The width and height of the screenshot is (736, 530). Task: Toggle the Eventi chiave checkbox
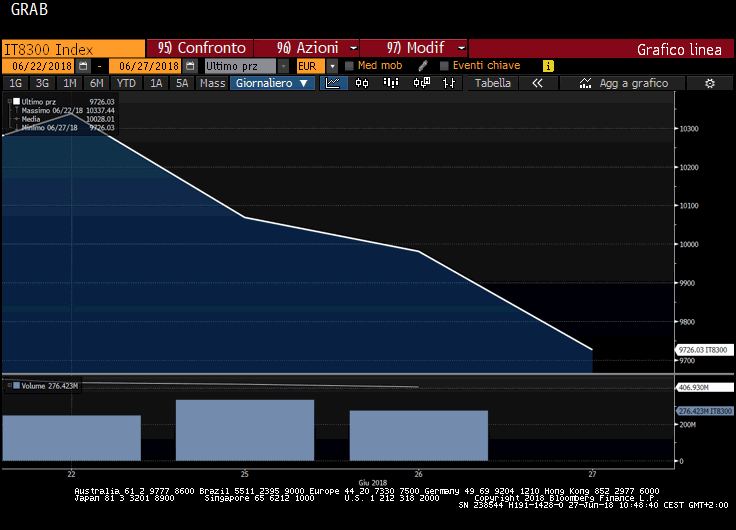click(x=444, y=66)
